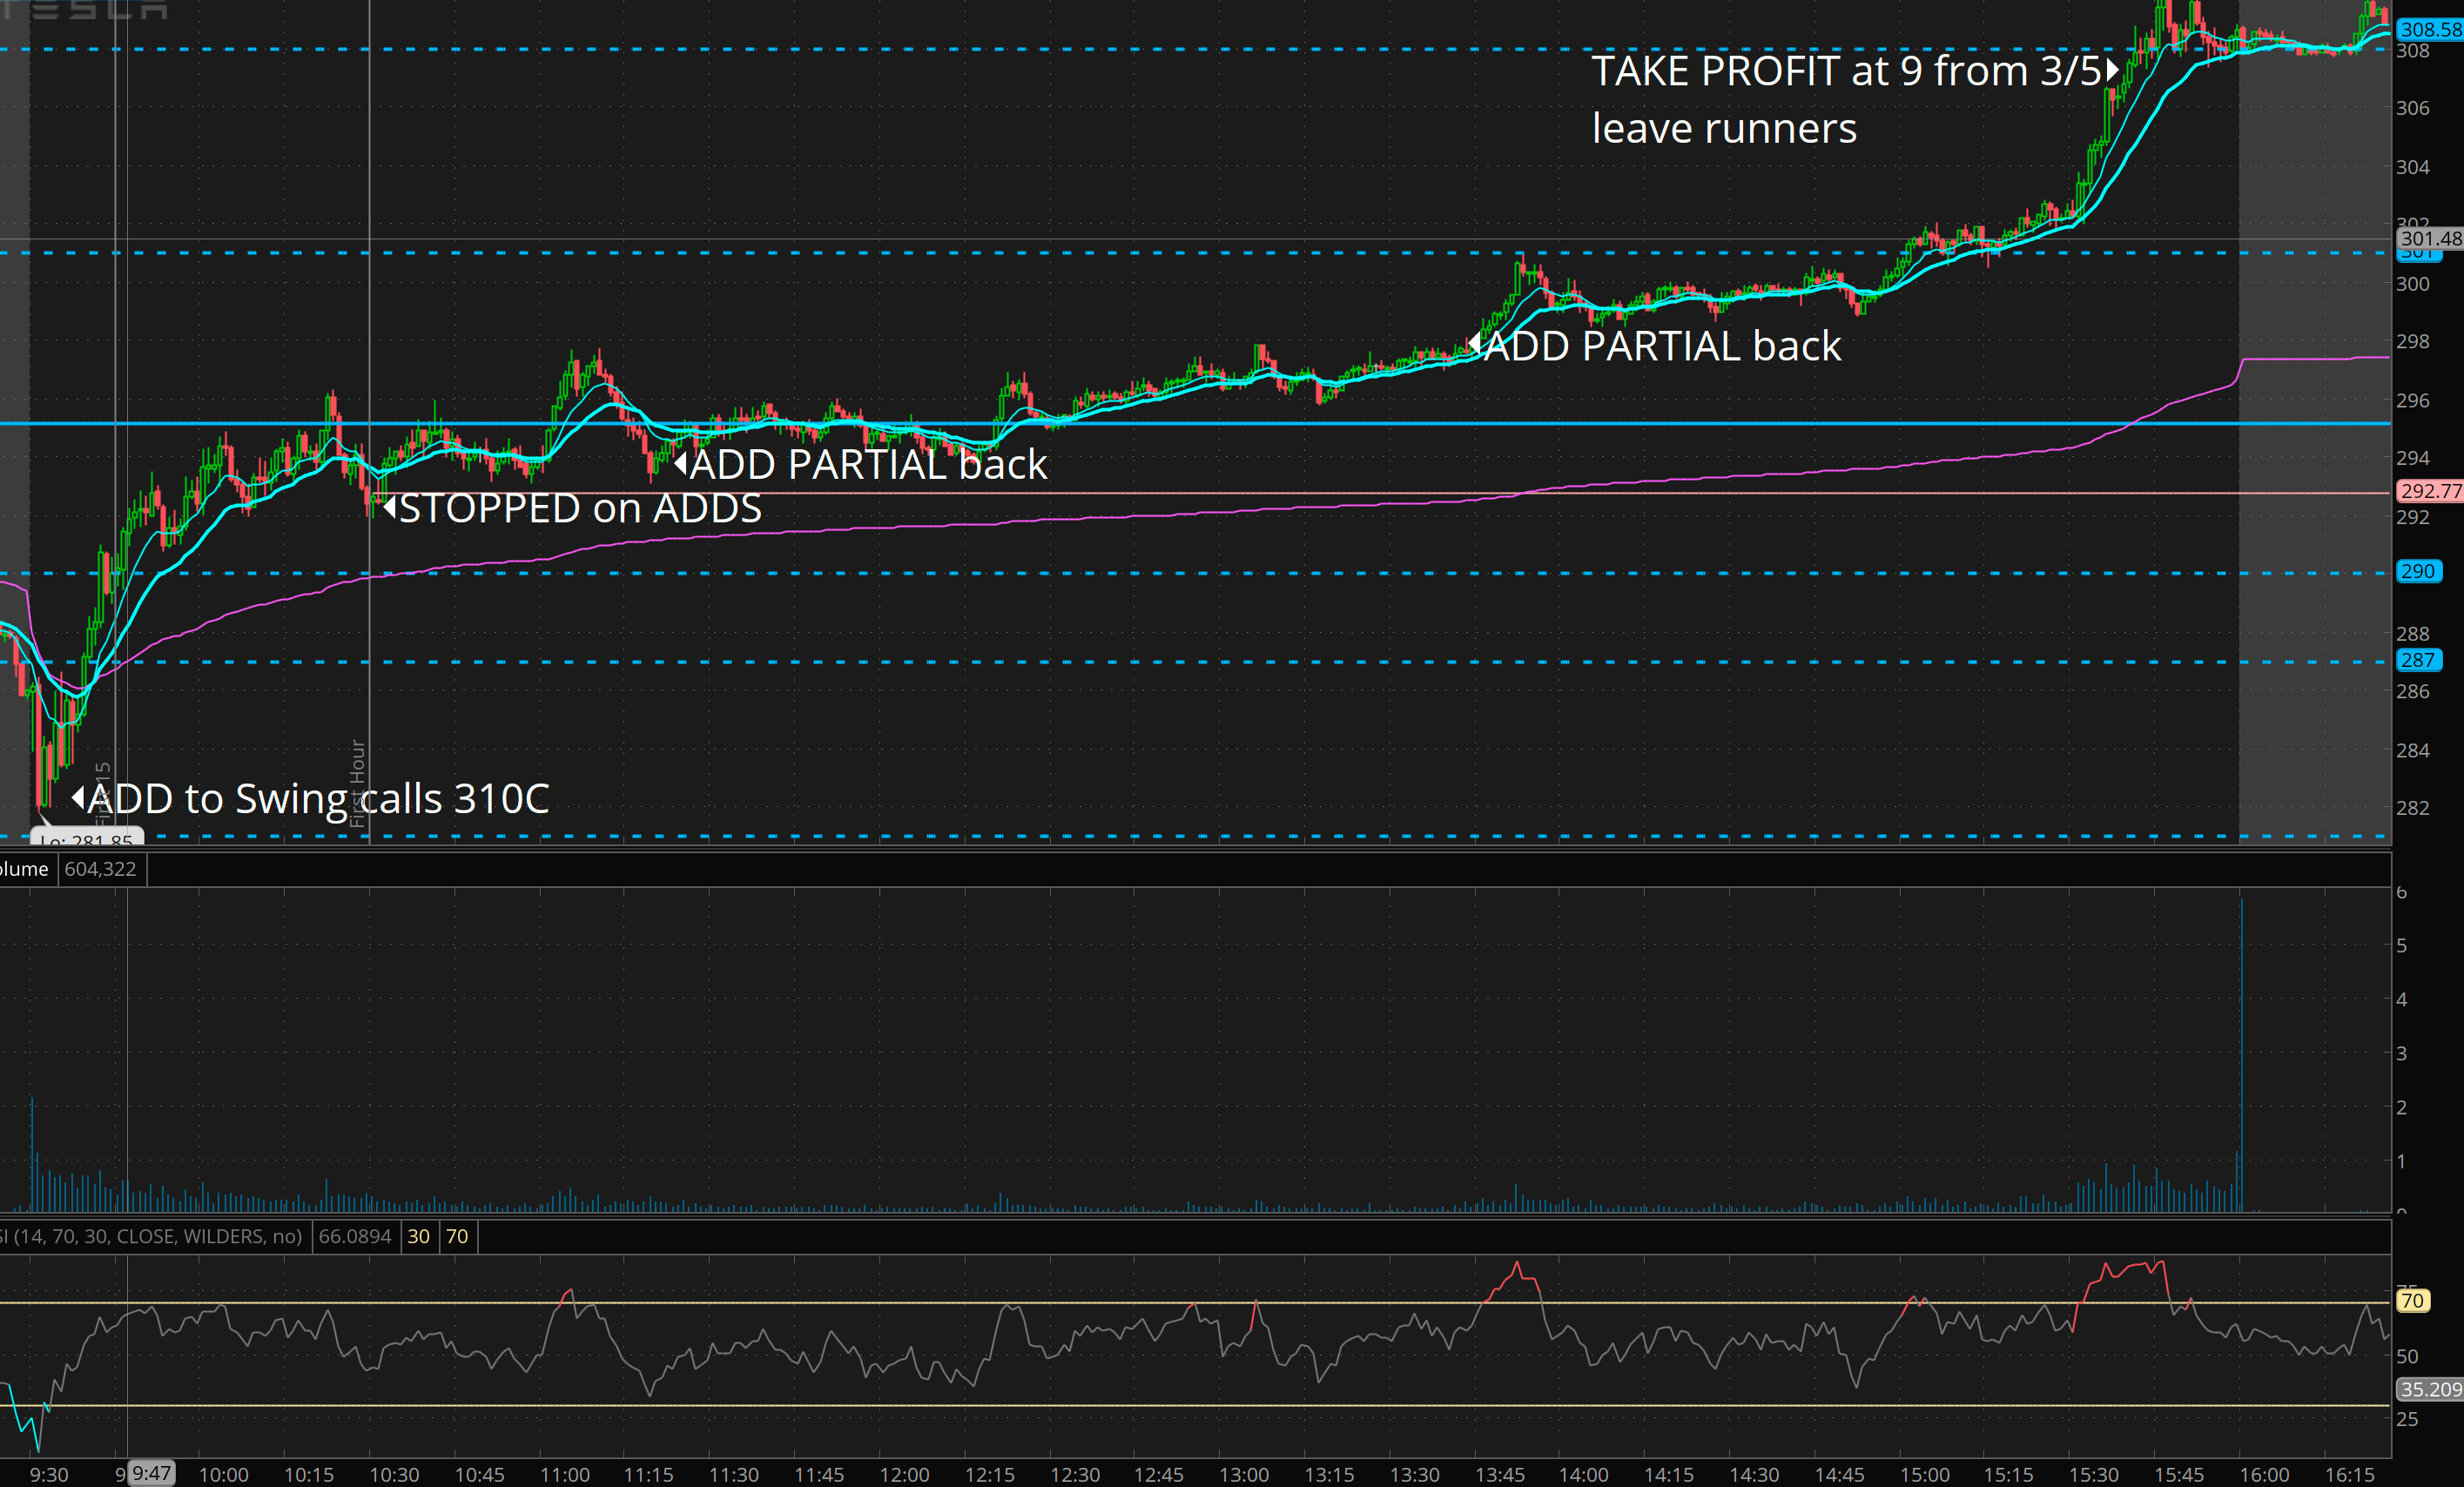Click the 9:47 time cursor label

click(x=152, y=1473)
